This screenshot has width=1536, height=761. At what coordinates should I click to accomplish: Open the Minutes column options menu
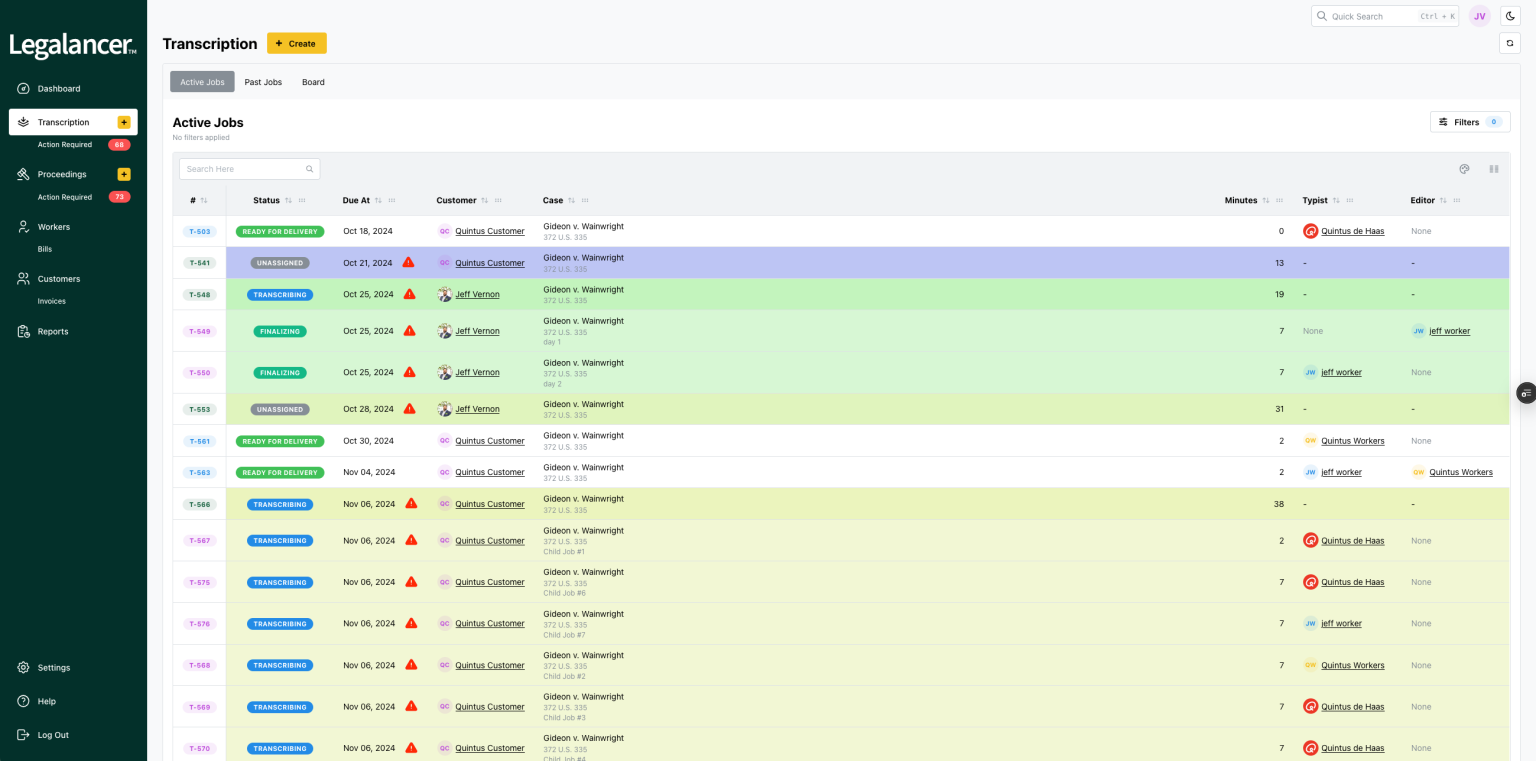click(x=1280, y=201)
